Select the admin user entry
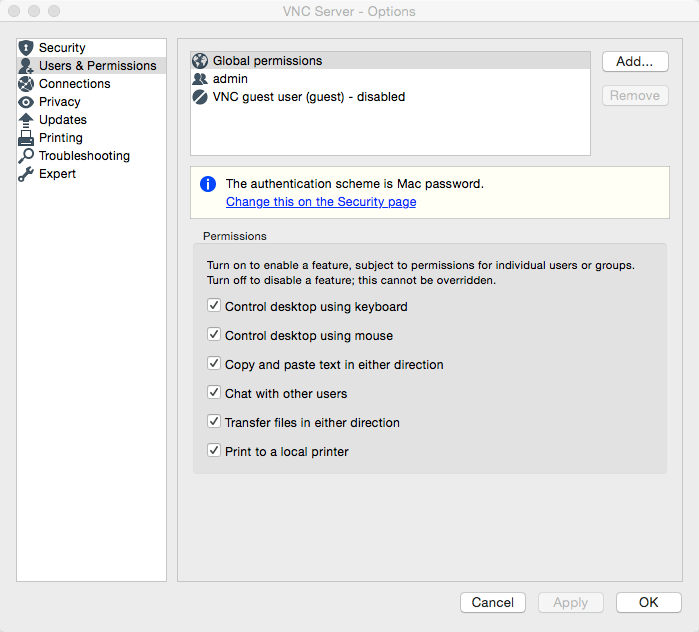699x632 pixels. [x=391, y=79]
